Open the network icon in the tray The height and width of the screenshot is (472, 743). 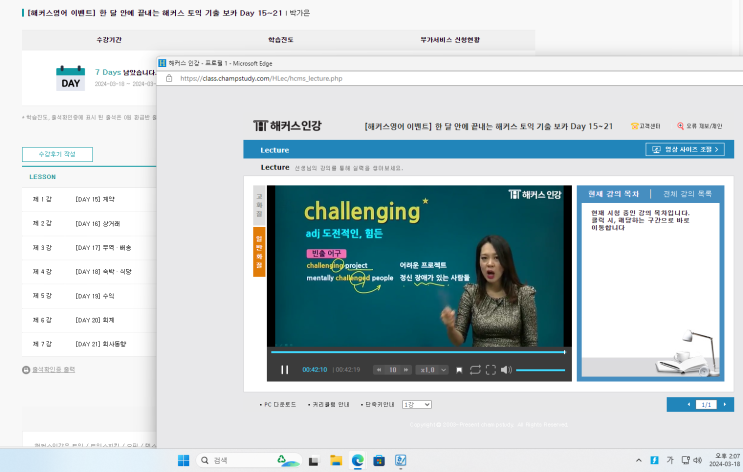pos(685,460)
